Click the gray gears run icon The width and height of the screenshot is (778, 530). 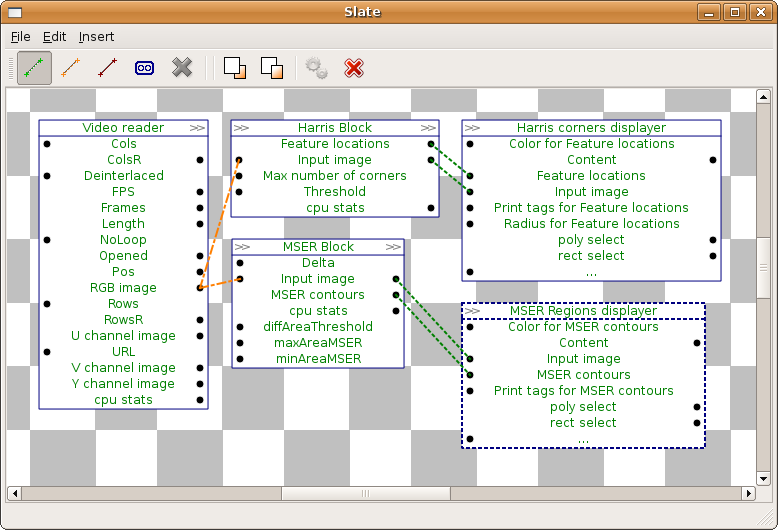[x=316, y=67]
